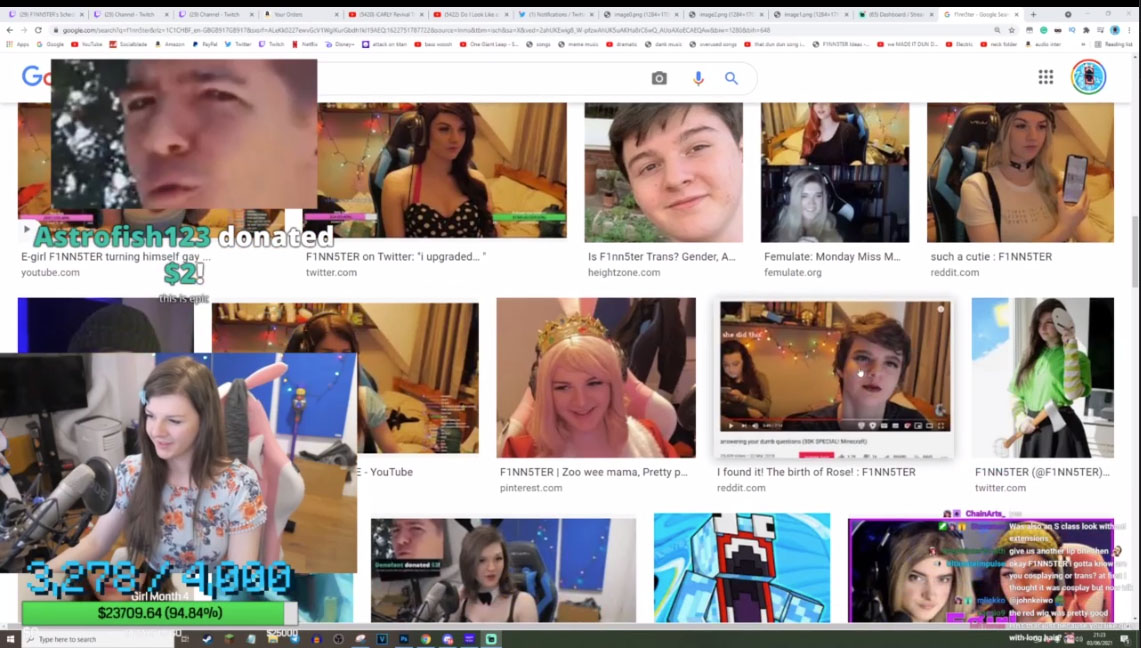Image resolution: width=1141 pixels, height=648 pixels.
Task: Bookmark this page with the star icon
Action: point(1011,31)
